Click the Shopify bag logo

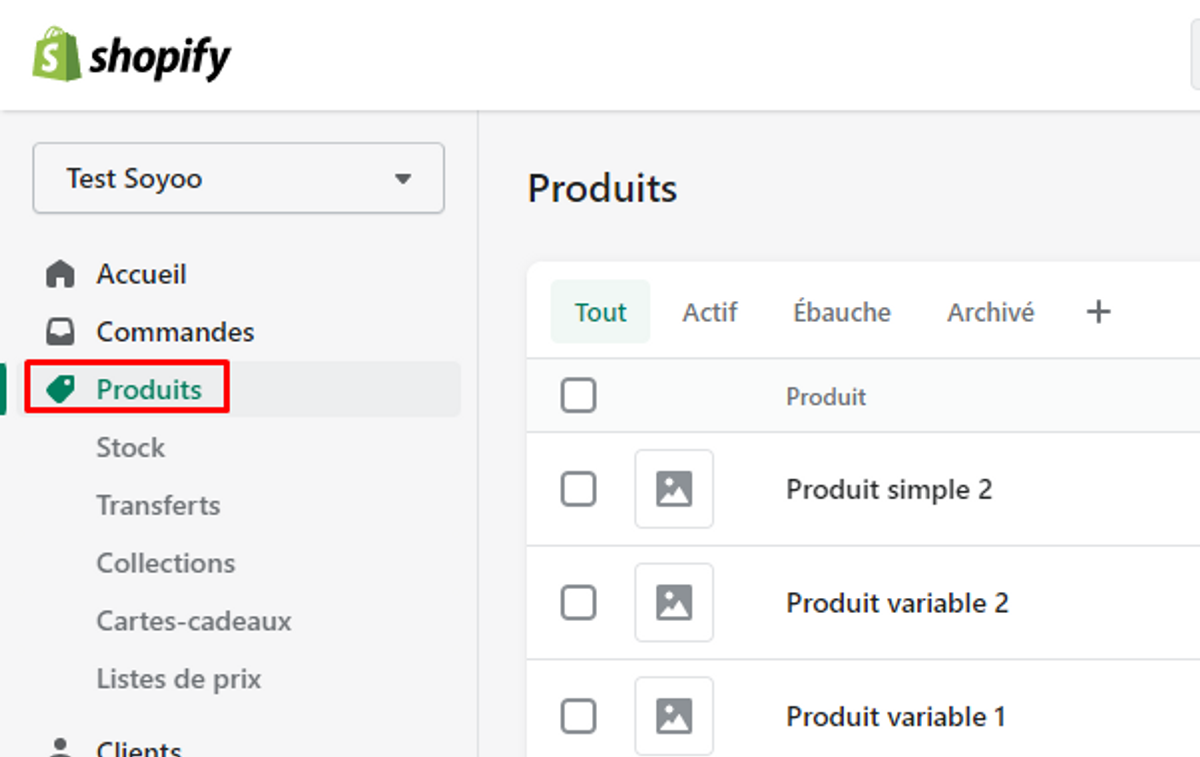[x=56, y=55]
